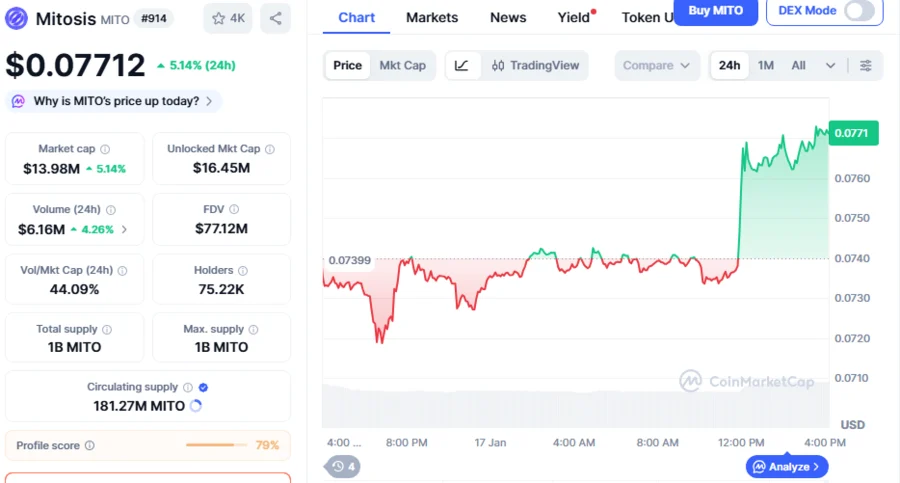Open the News tab
The height and width of the screenshot is (483, 900).
coord(508,17)
